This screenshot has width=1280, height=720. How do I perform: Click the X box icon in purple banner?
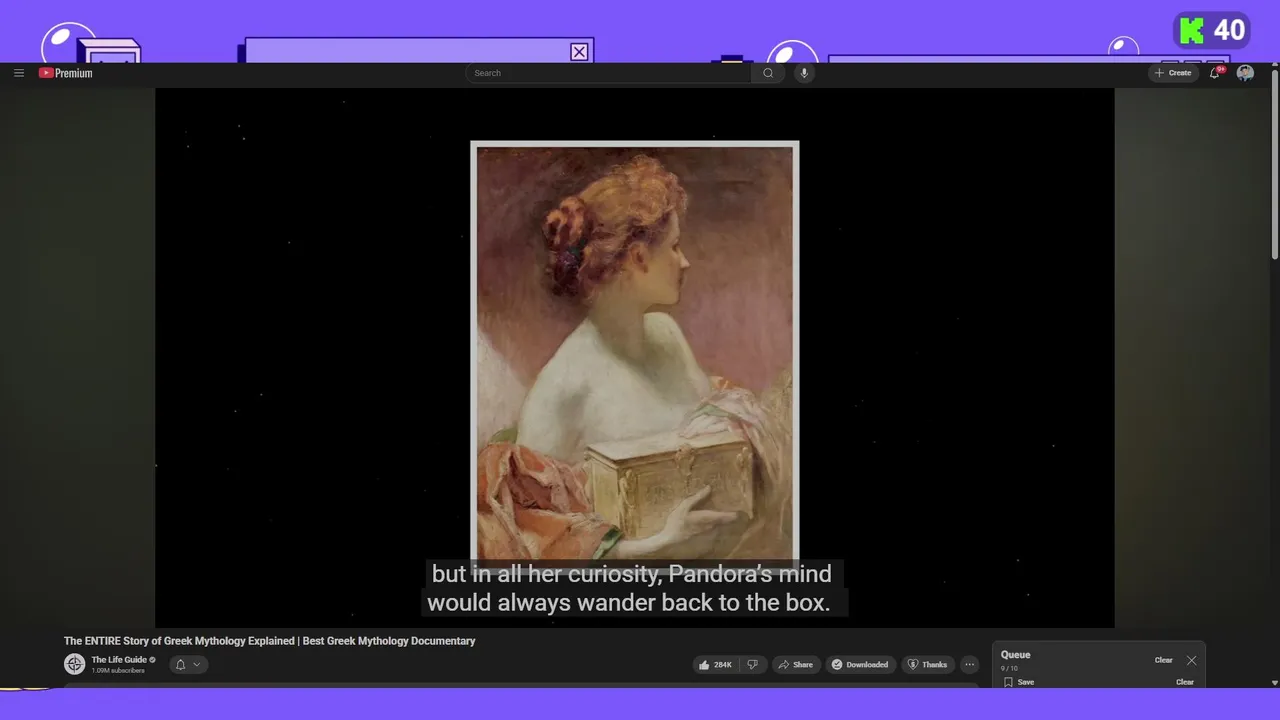pyautogui.click(x=579, y=52)
